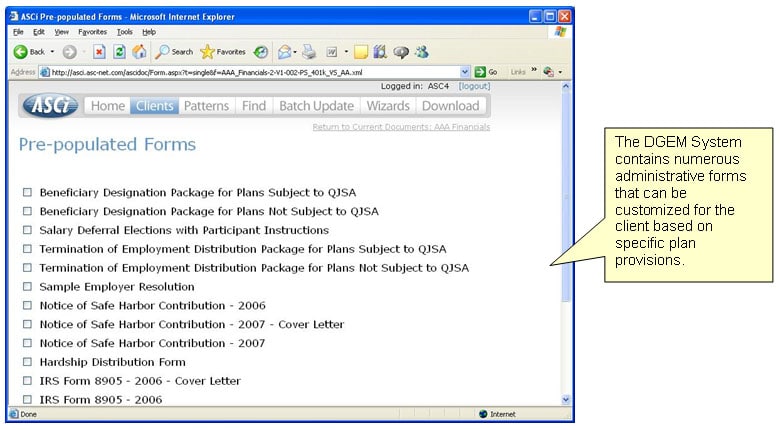Check IRS Form 8905 - 2006 - Cover Letter
Screen dimensions: 780x430
27,381
